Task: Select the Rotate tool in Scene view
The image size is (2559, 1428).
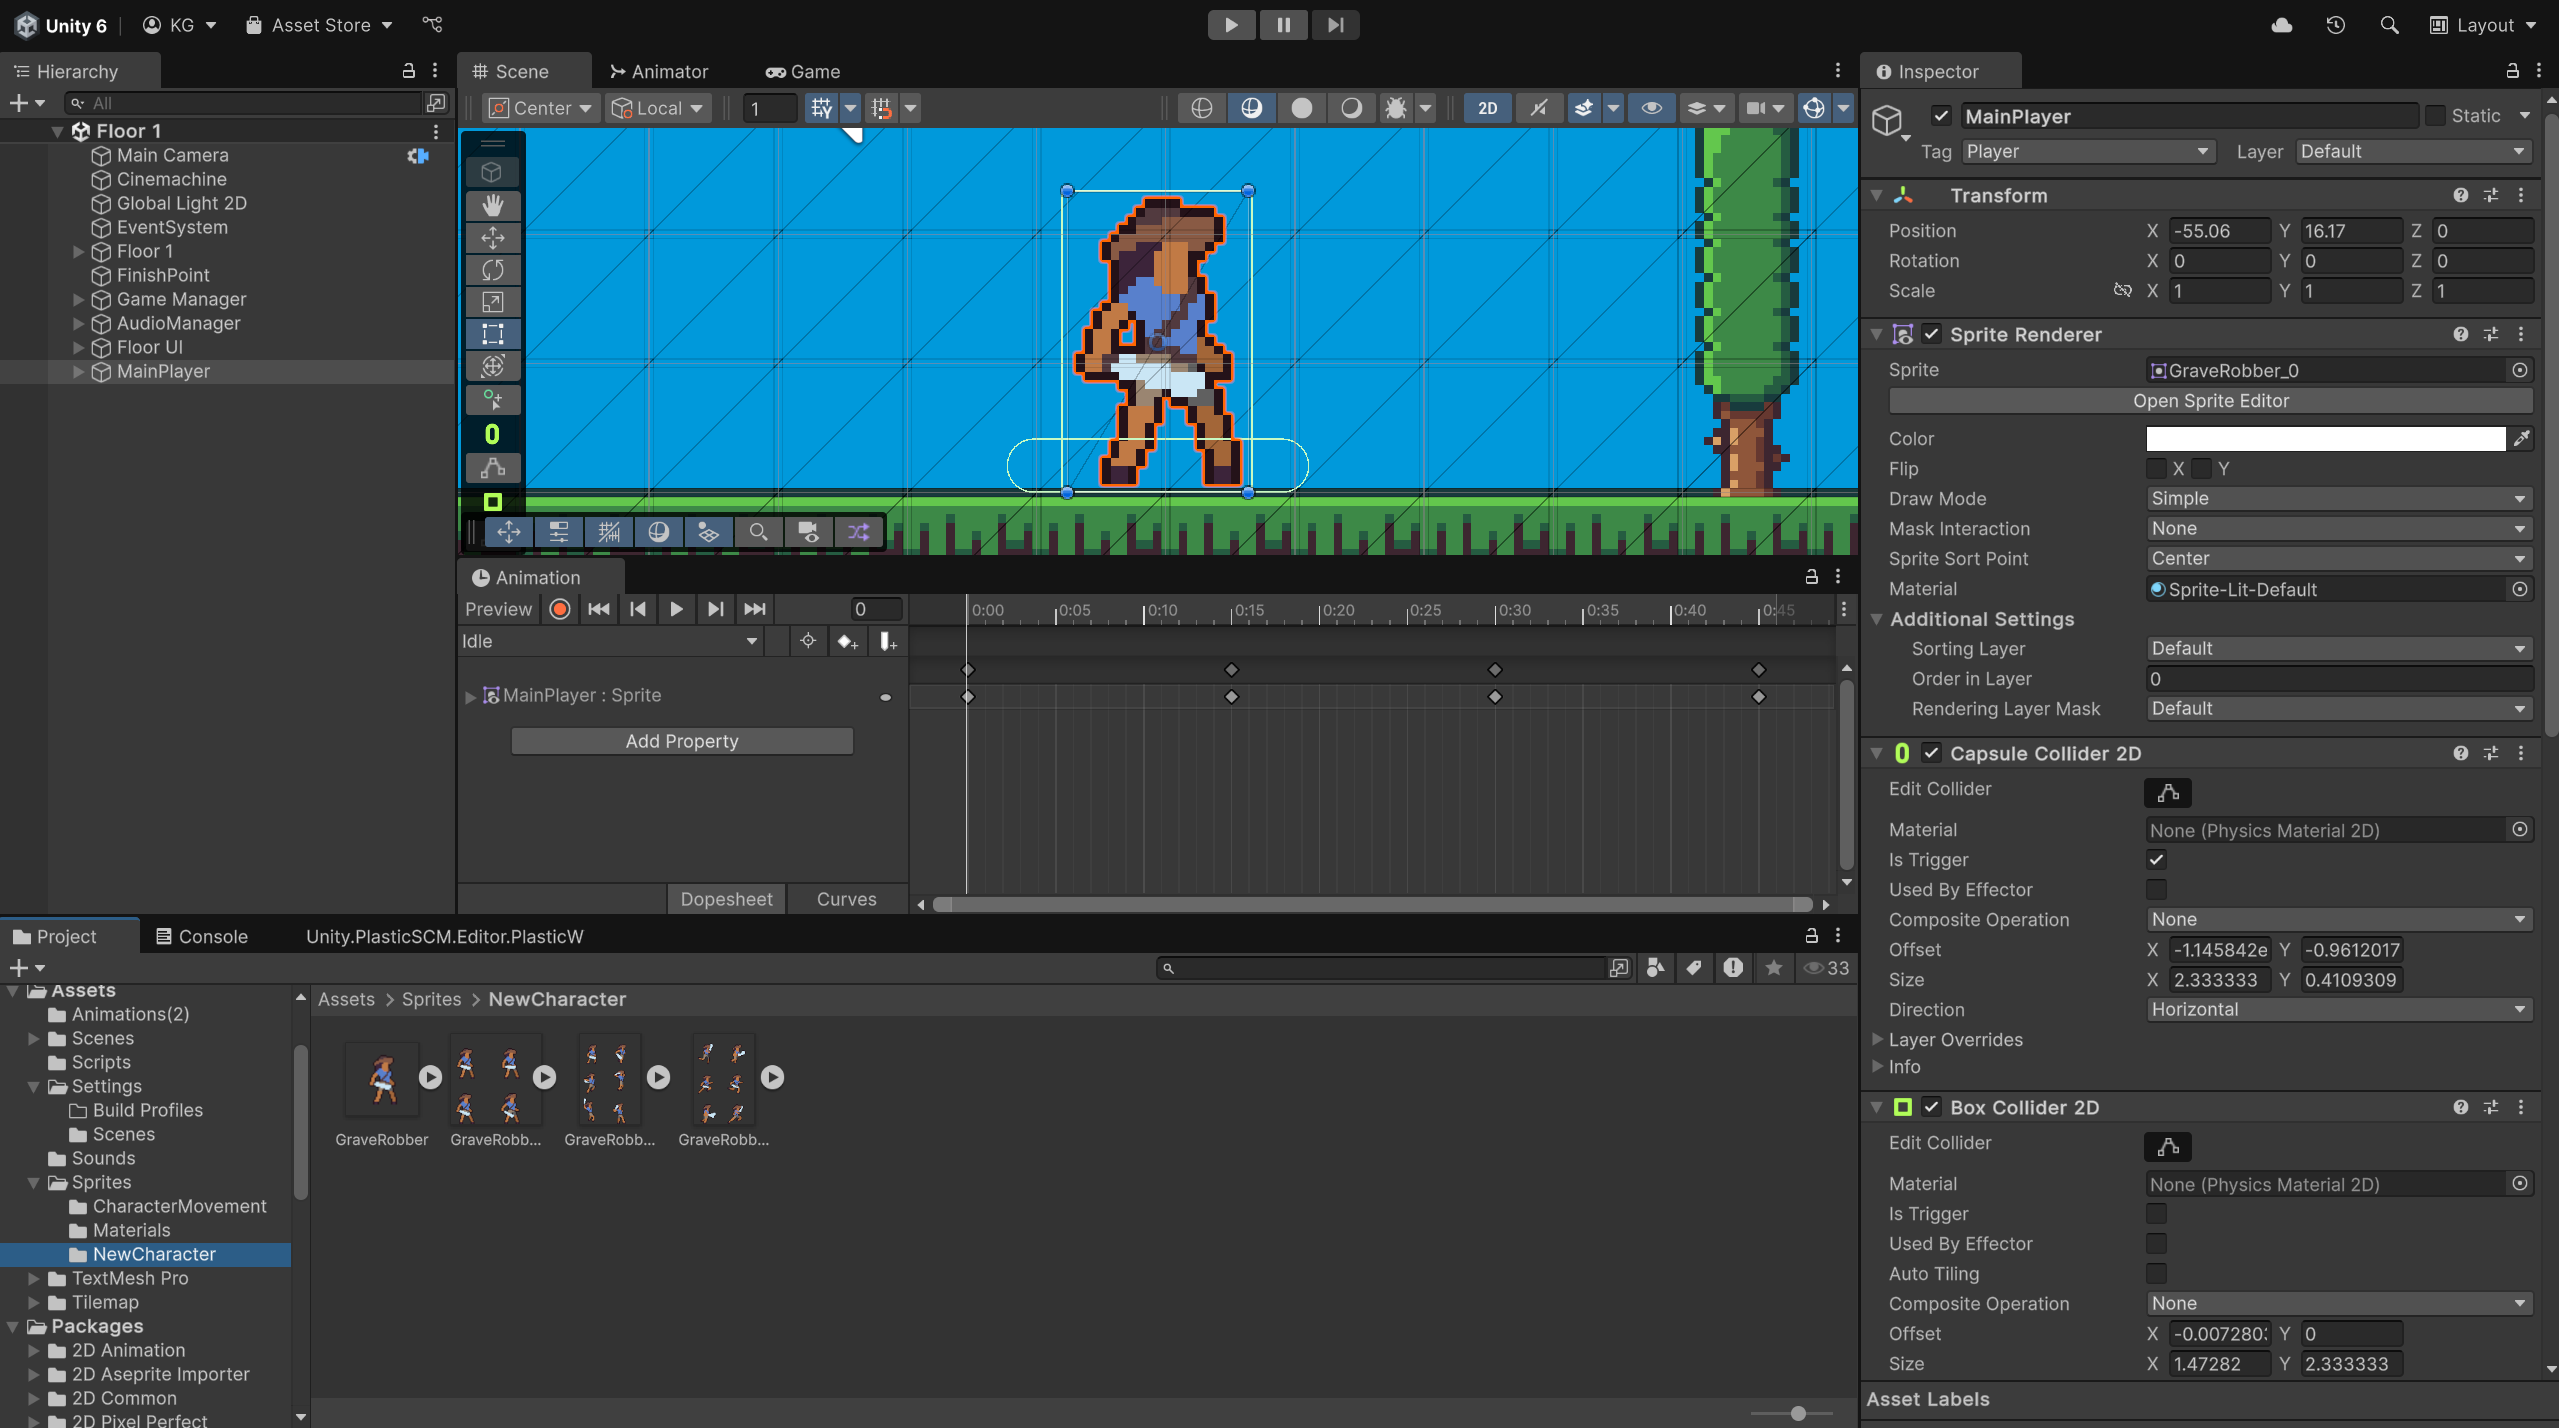Action: coord(492,270)
